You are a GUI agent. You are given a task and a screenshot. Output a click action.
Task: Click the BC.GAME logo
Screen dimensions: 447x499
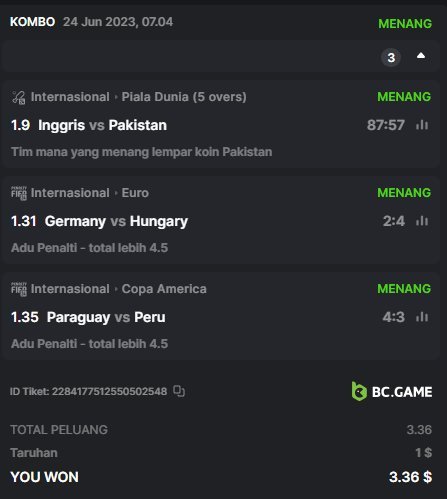(x=392, y=391)
